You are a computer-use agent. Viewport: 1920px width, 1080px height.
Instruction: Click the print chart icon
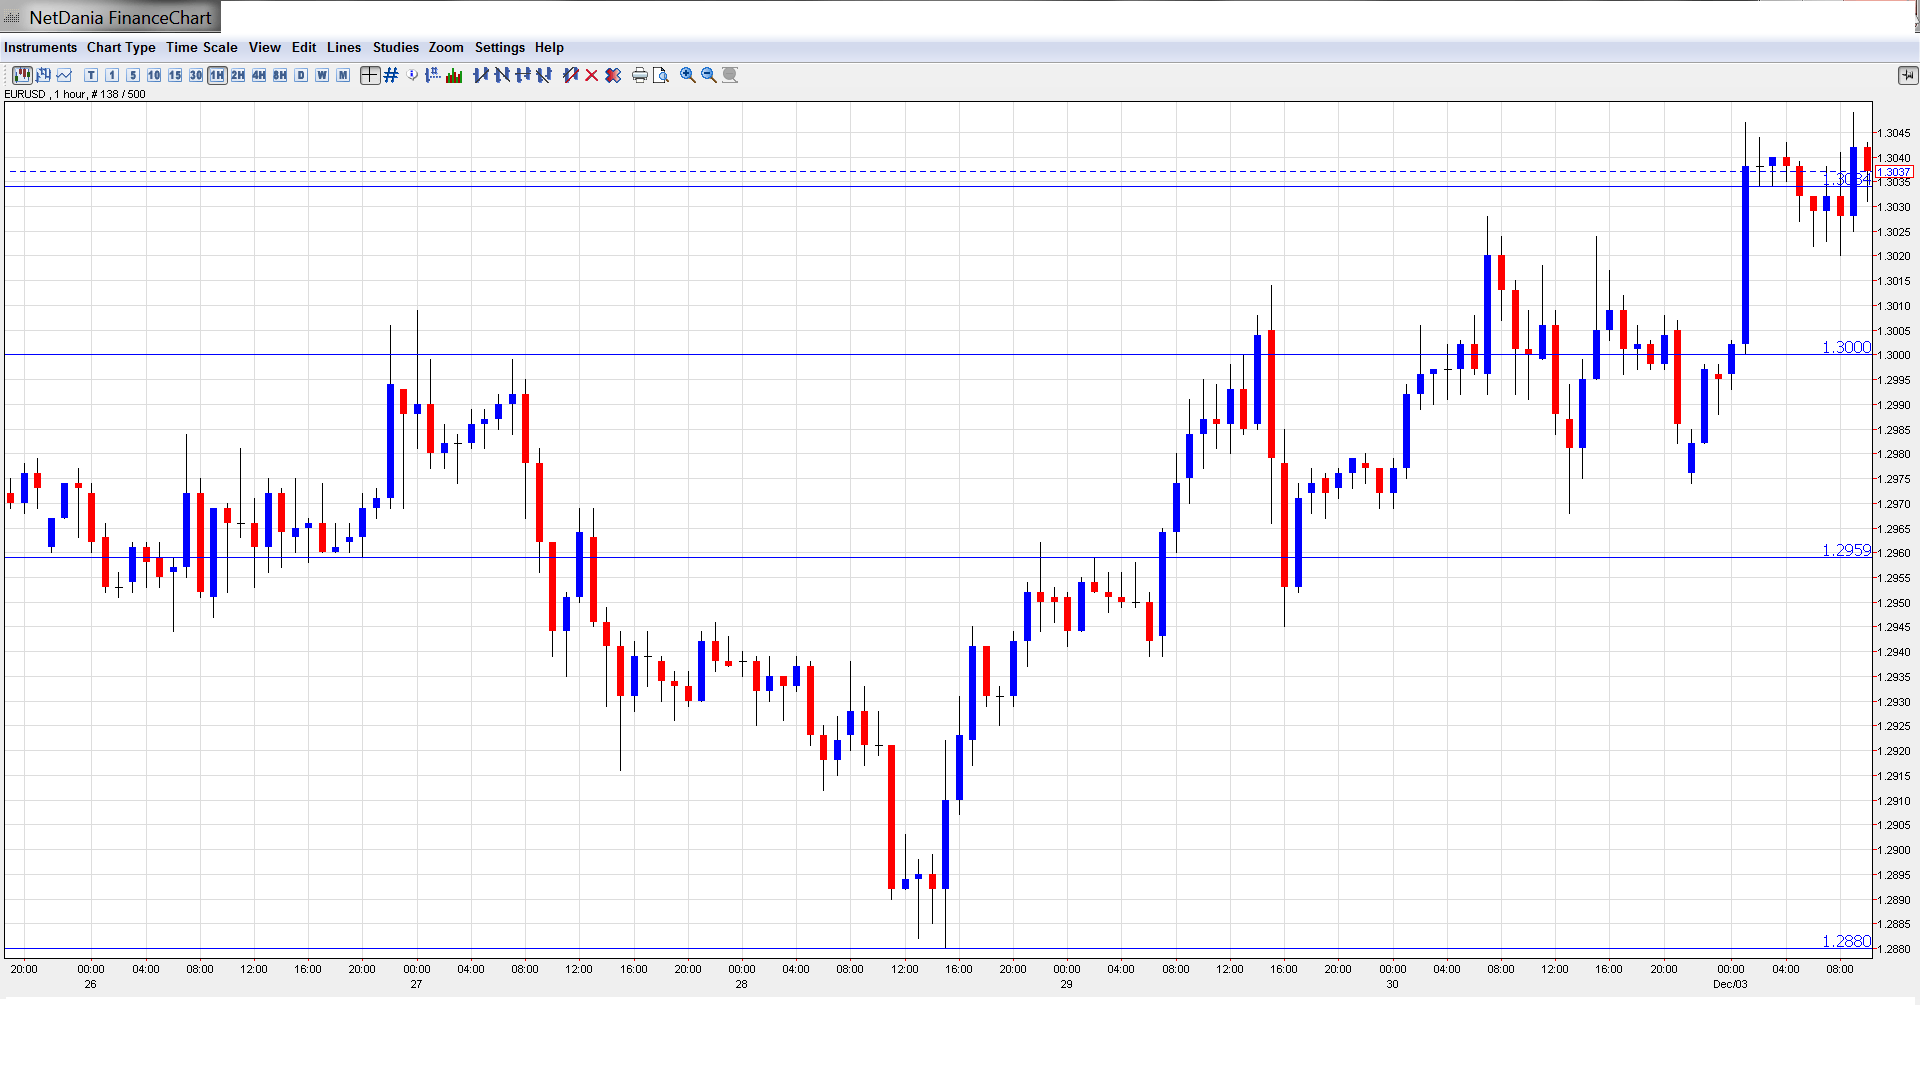[639, 75]
